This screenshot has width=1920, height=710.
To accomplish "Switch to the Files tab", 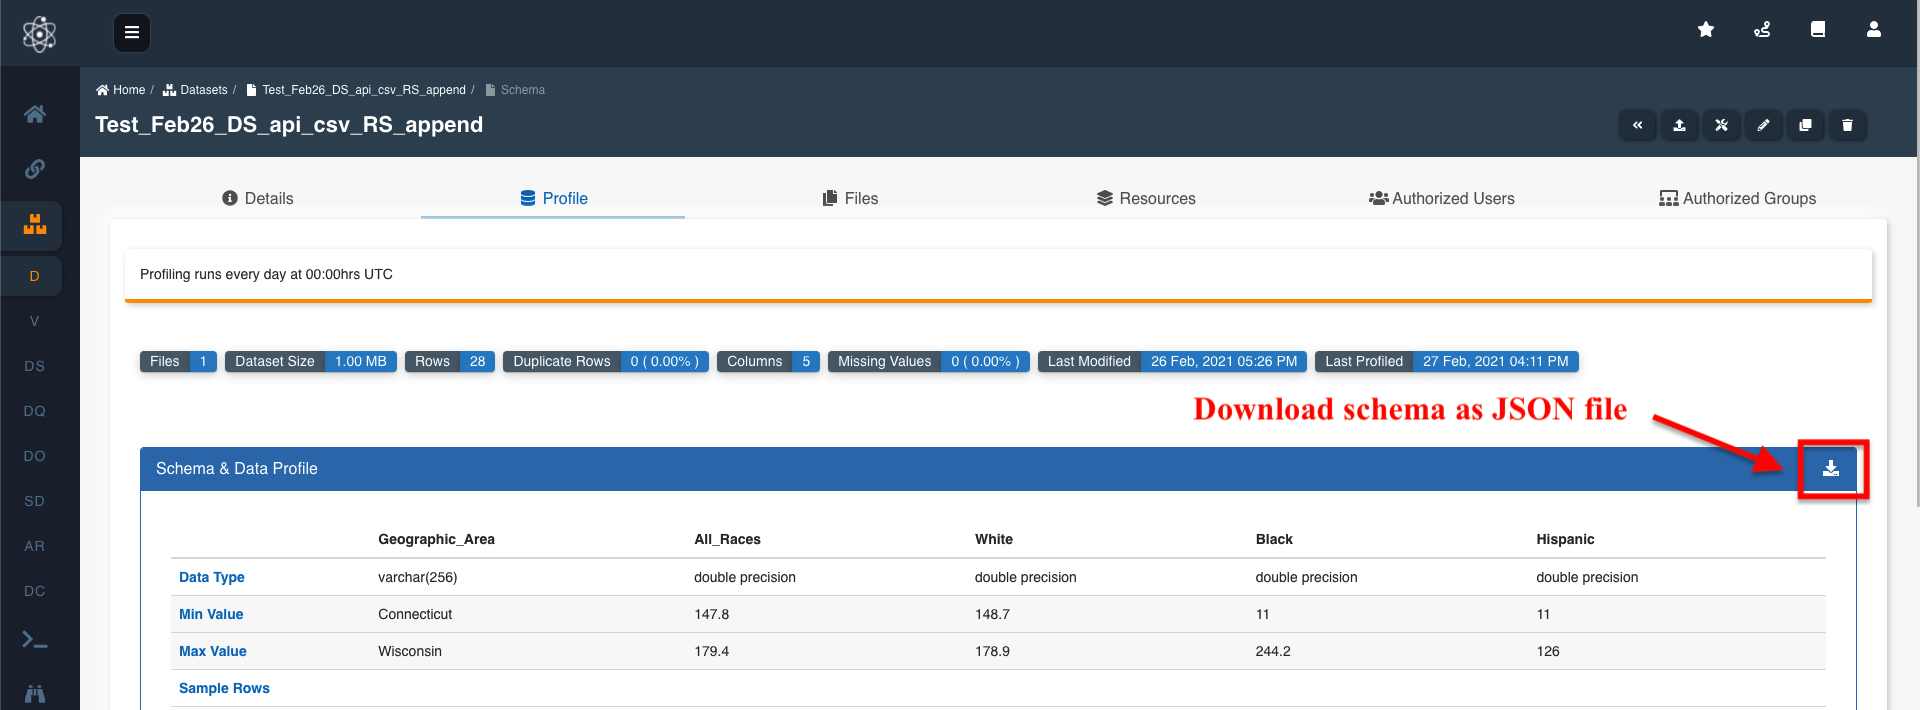I will [x=850, y=198].
